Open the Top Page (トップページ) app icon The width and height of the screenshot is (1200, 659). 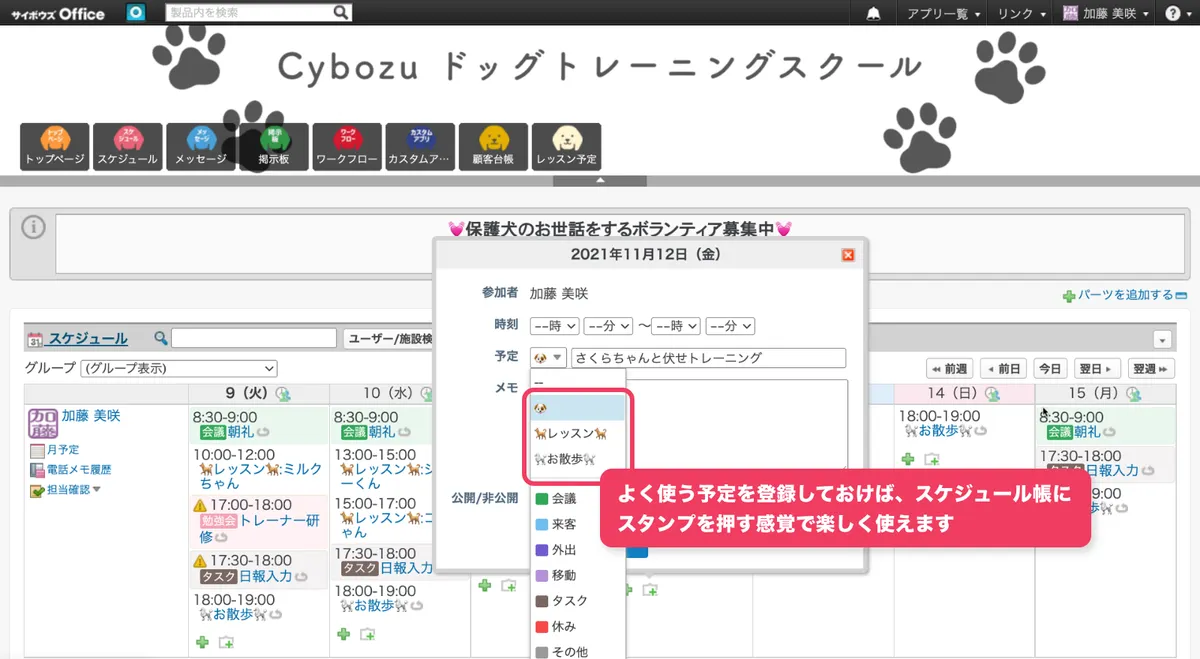click(x=55, y=146)
